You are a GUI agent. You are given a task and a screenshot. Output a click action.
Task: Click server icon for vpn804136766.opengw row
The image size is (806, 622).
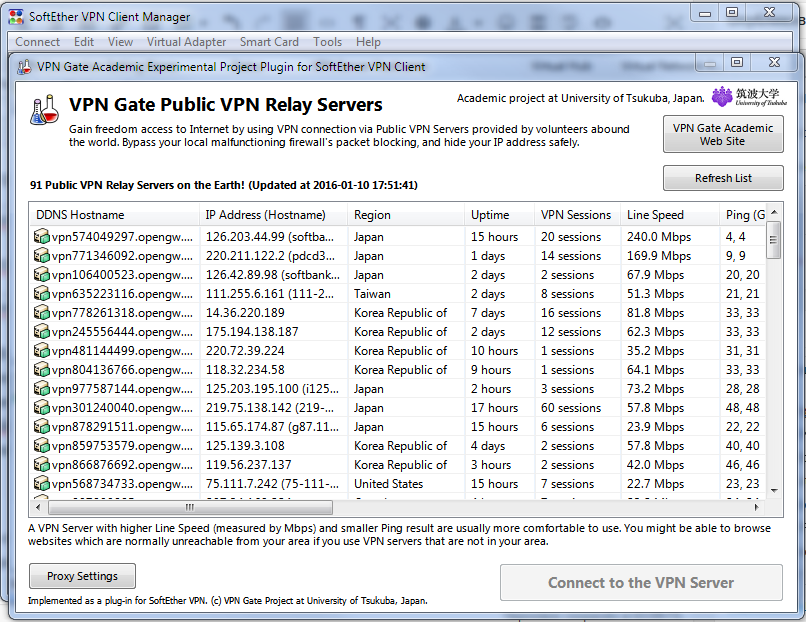tap(41, 370)
